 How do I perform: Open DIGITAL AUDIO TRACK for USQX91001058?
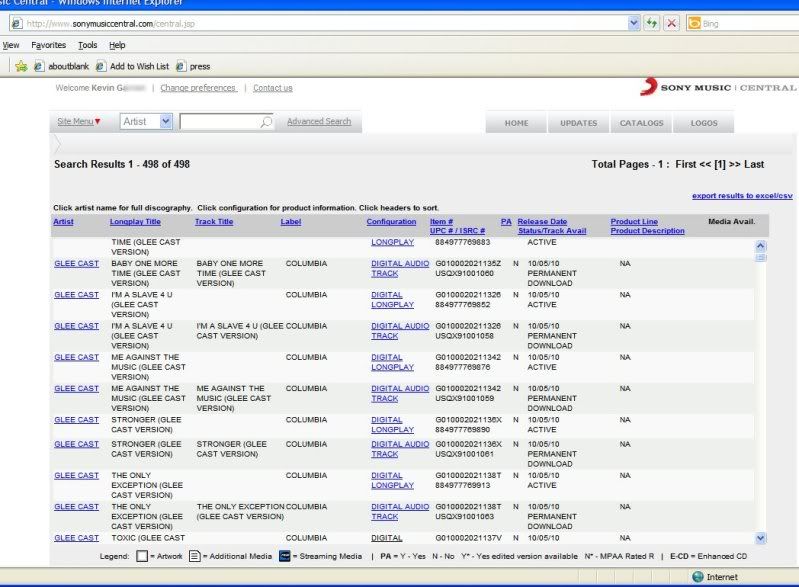[x=400, y=331]
